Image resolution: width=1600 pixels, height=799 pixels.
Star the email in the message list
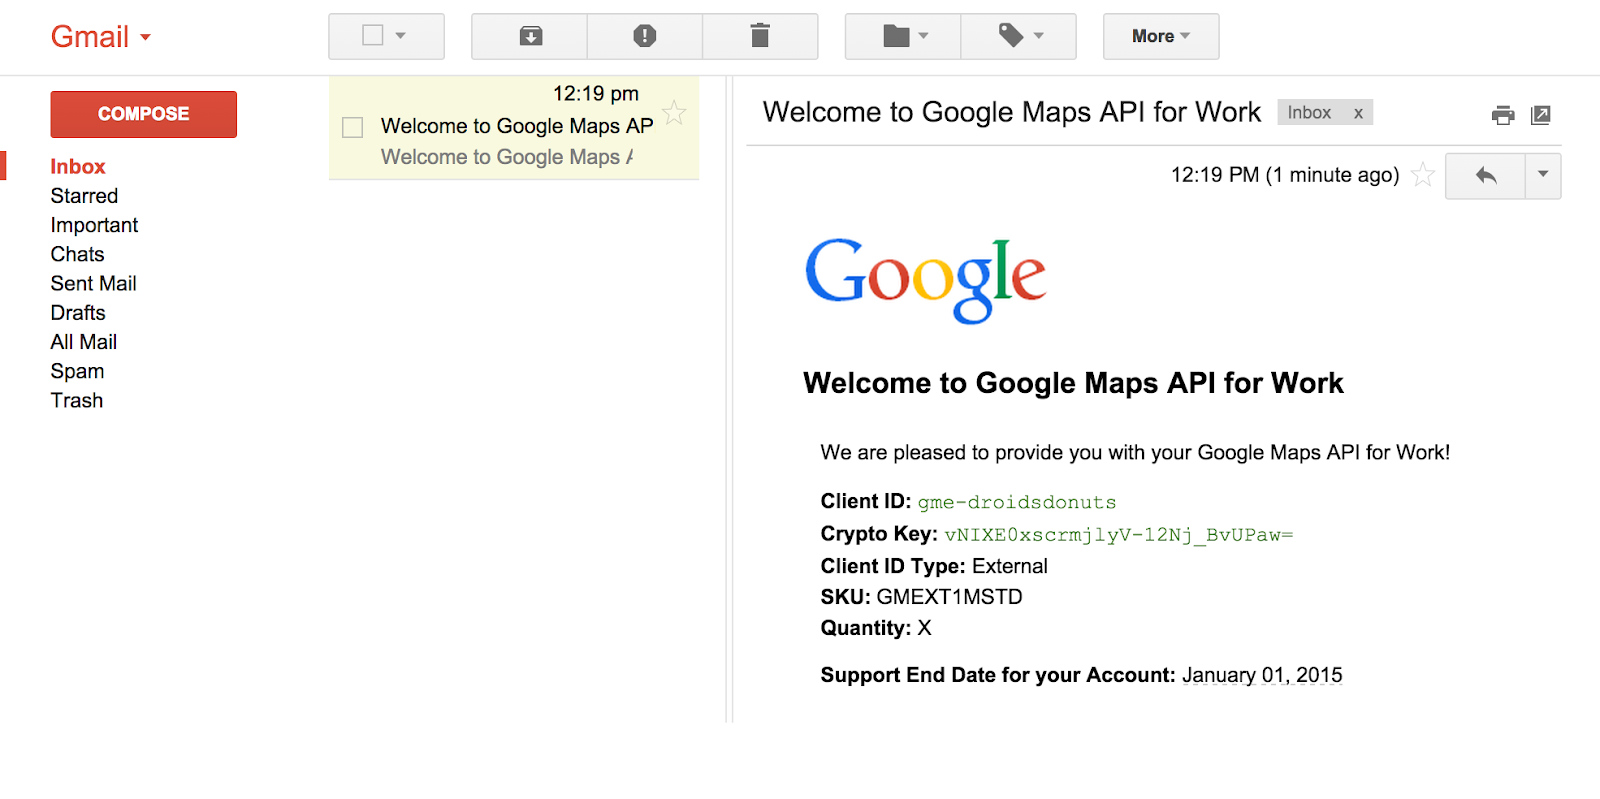pos(675,113)
